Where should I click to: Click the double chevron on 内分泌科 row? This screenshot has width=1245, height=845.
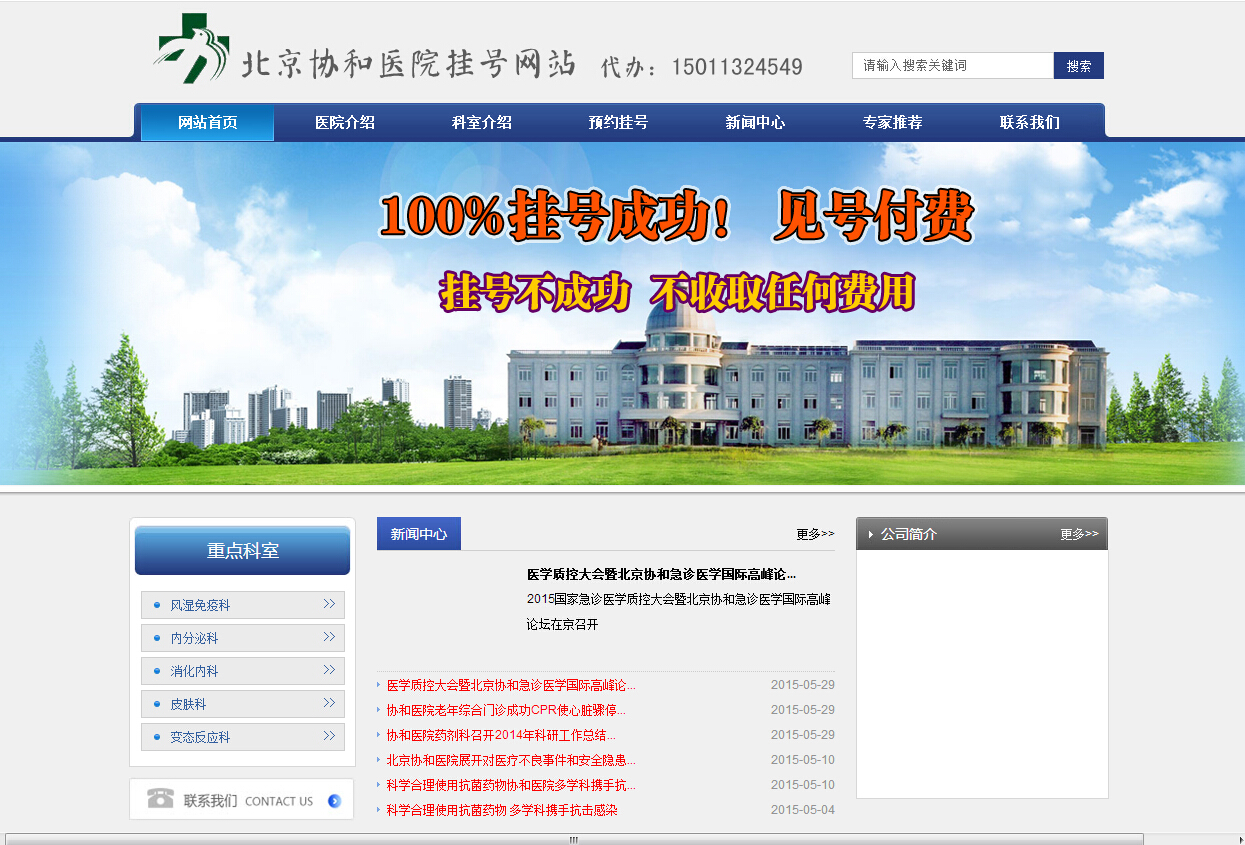[329, 637]
